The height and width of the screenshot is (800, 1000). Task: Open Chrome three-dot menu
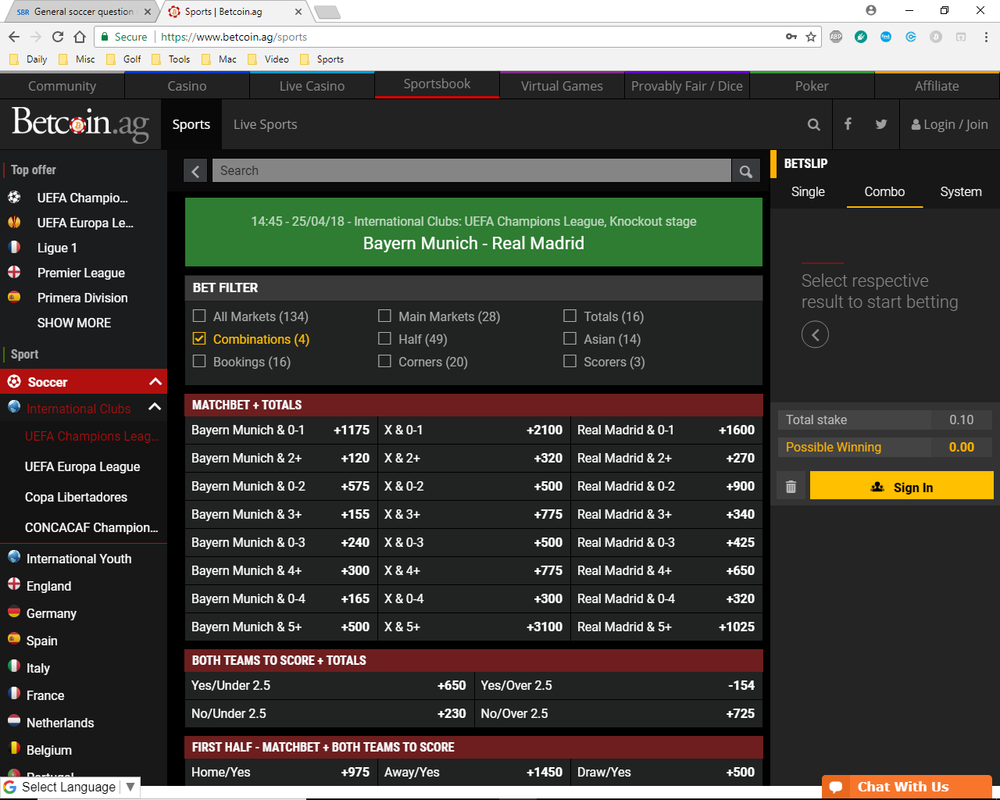click(985, 37)
